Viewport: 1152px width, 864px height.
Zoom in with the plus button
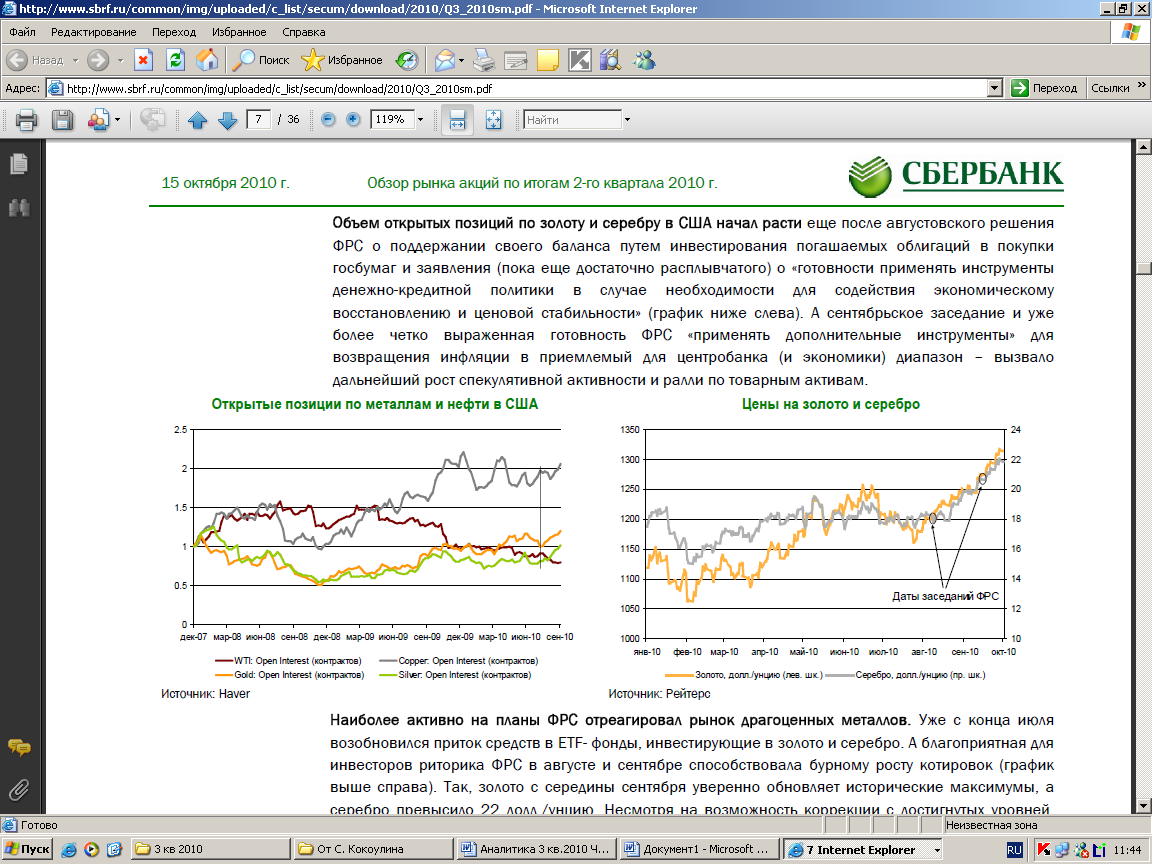(x=353, y=120)
